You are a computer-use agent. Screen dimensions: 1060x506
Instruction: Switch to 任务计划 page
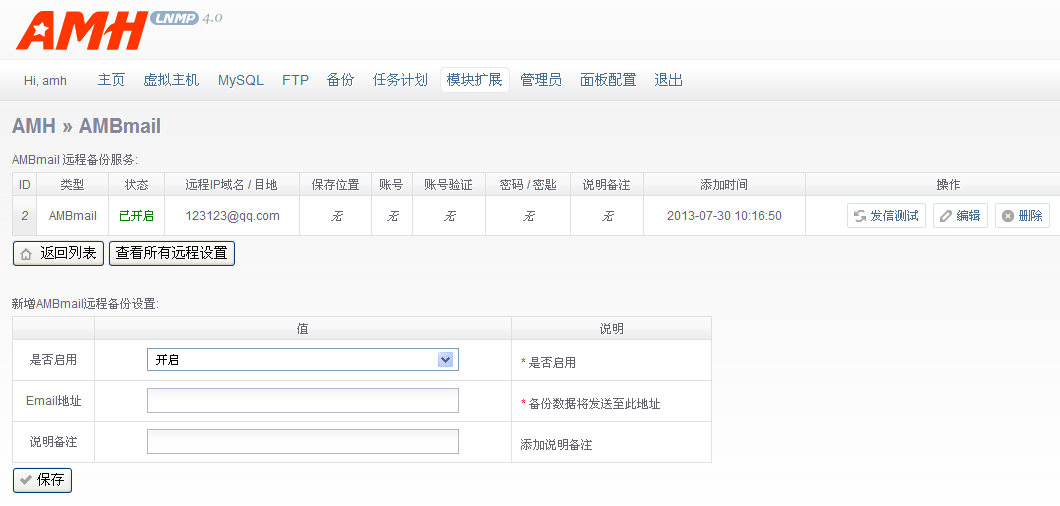coord(400,80)
